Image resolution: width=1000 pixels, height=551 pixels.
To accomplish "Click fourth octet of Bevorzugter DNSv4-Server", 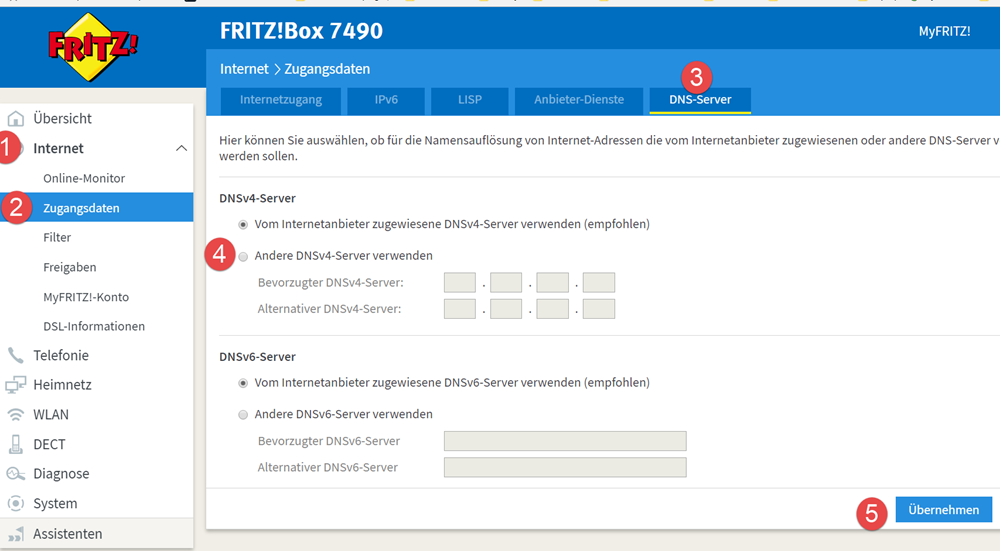I will [x=599, y=283].
